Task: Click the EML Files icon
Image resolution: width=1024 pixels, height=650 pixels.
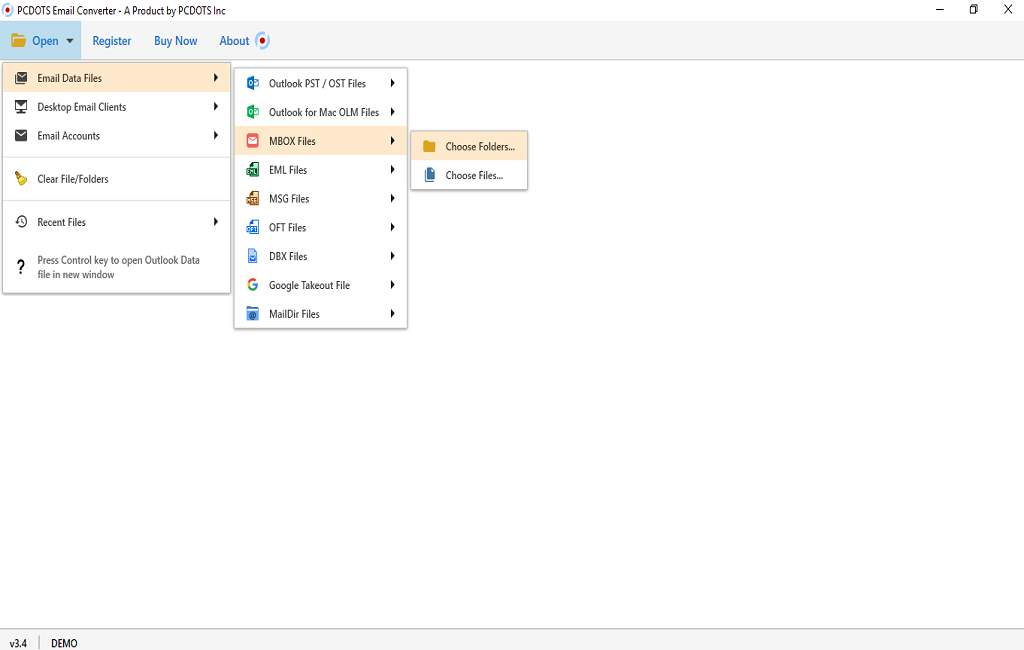Action: point(252,170)
